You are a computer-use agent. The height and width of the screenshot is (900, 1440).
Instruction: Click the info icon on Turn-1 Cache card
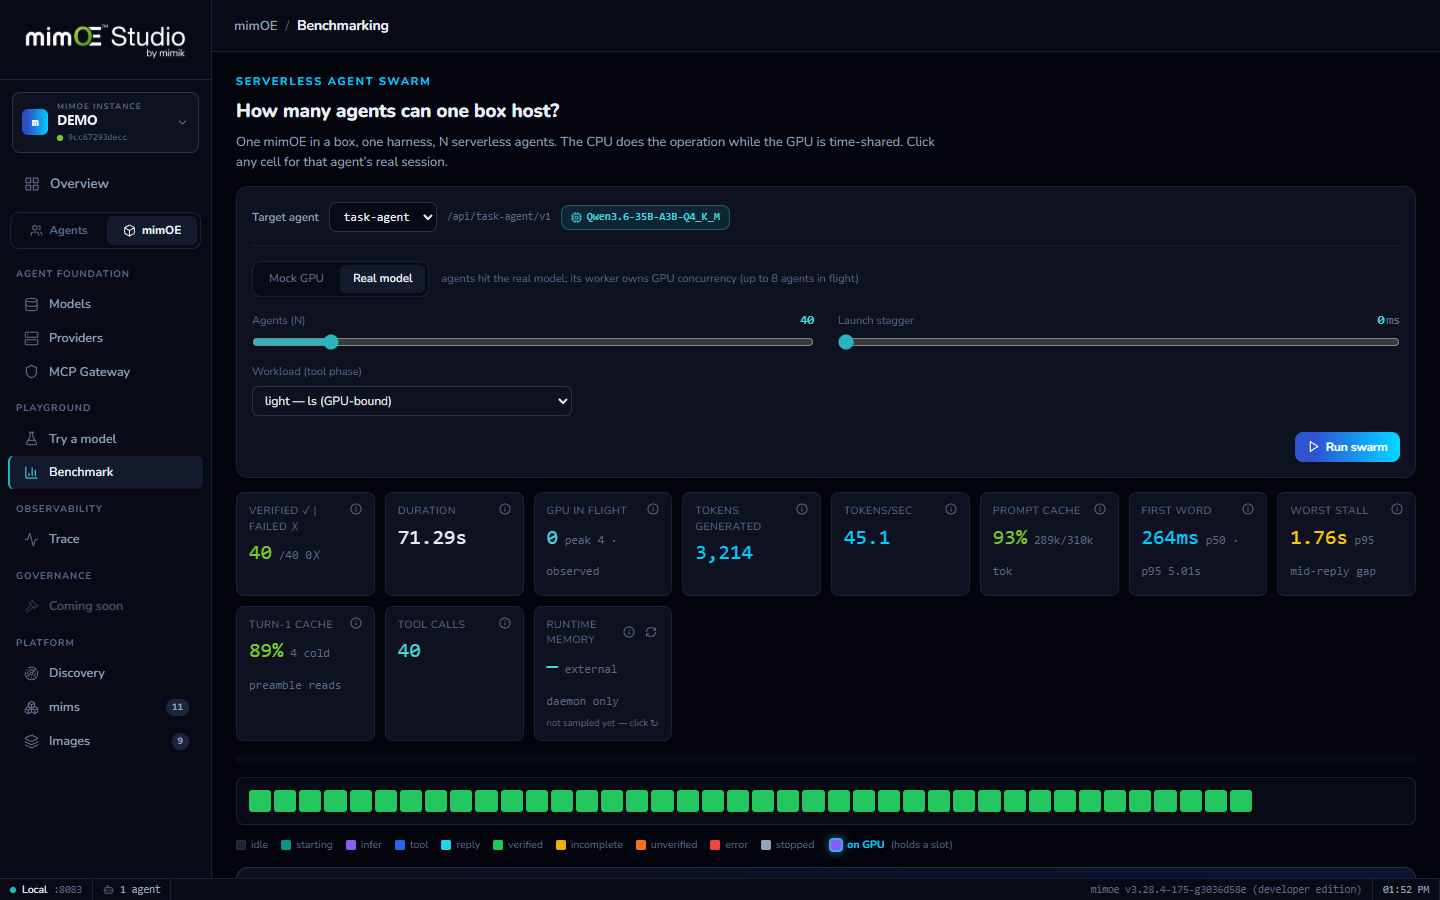(356, 623)
